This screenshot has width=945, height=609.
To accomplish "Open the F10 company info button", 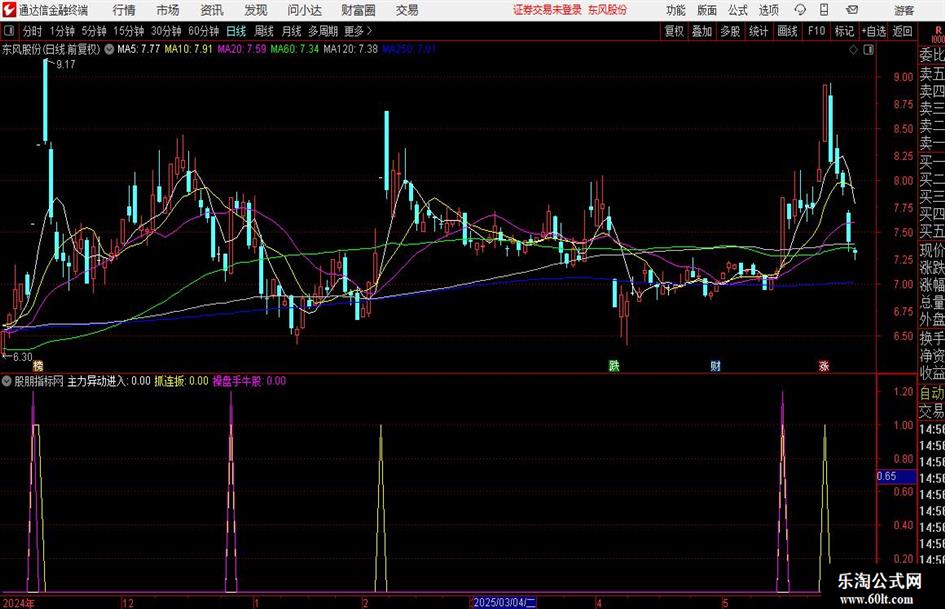I will click(817, 31).
